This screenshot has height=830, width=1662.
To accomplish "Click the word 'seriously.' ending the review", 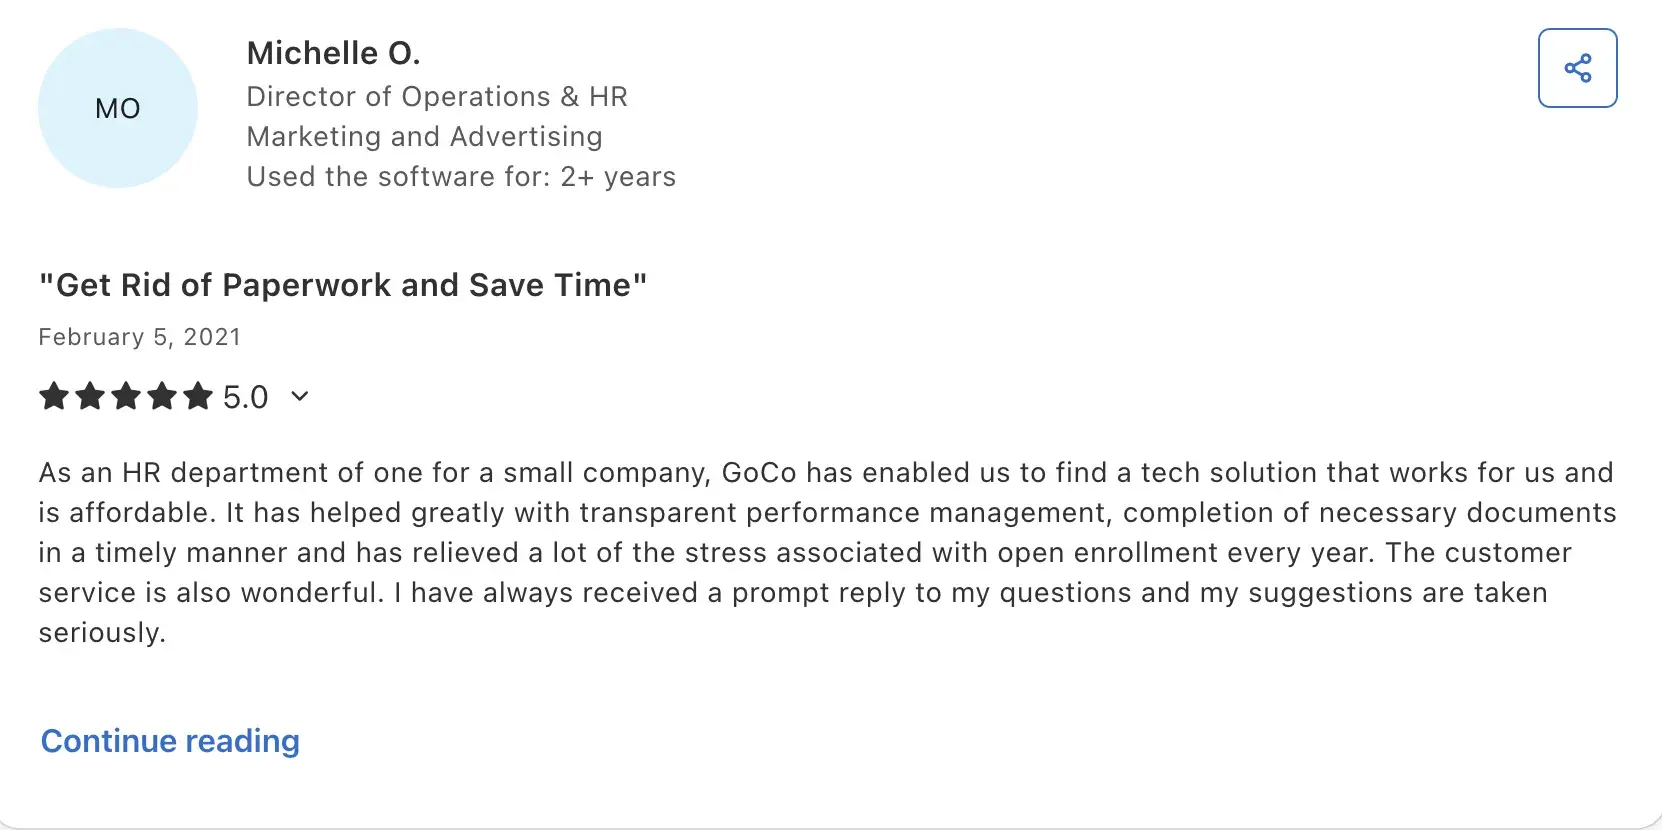I will click(102, 633).
